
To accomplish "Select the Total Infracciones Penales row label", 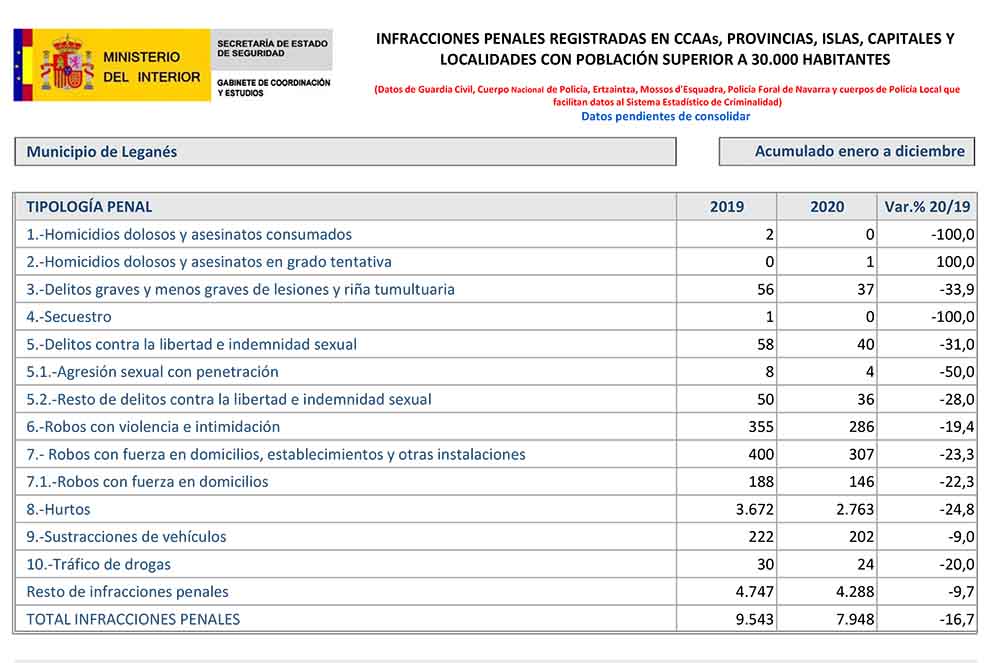I will [x=133, y=619].
